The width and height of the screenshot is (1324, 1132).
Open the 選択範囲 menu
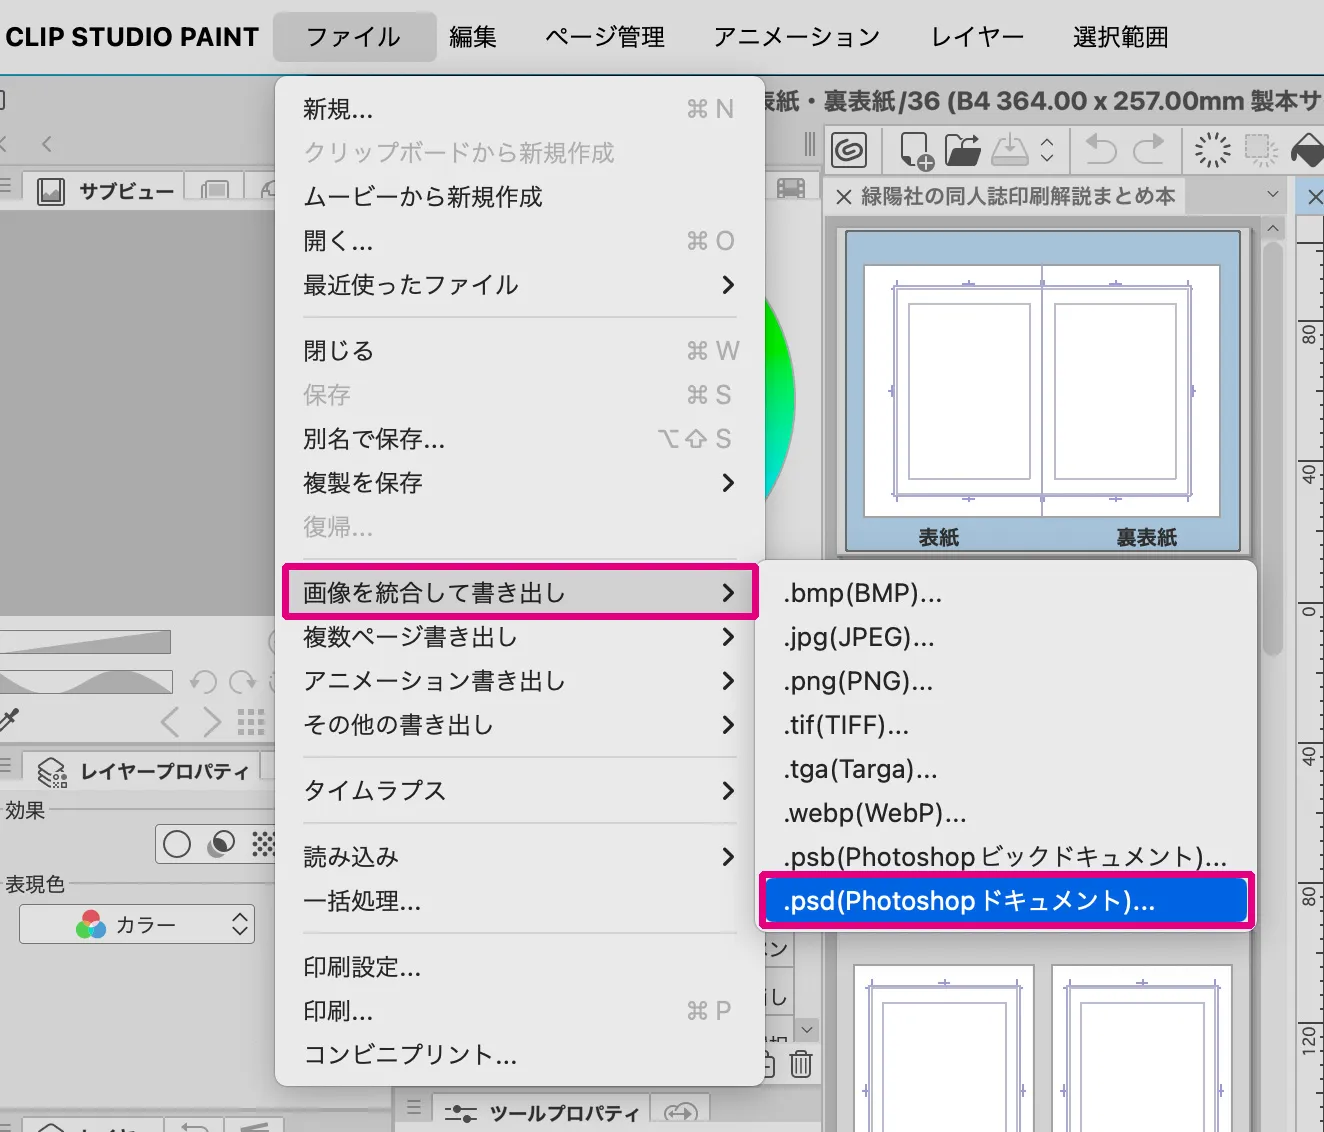point(1121,37)
